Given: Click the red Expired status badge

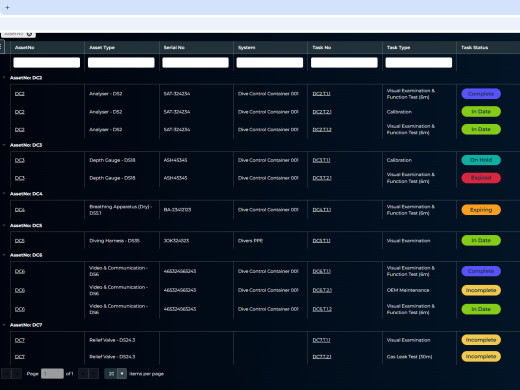Looking at the screenshot, I should 481,178.
